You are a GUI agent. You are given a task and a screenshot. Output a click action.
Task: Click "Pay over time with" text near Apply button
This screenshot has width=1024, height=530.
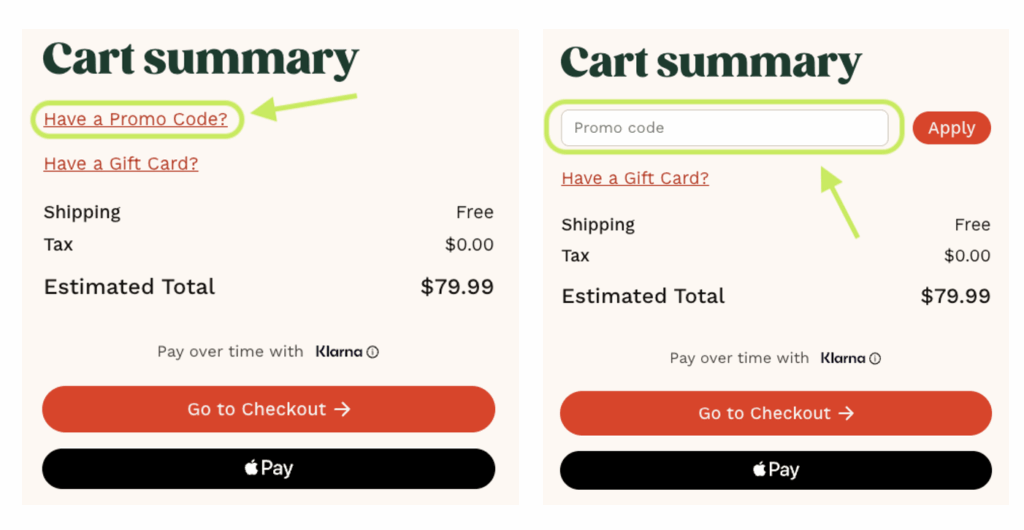point(739,358)
